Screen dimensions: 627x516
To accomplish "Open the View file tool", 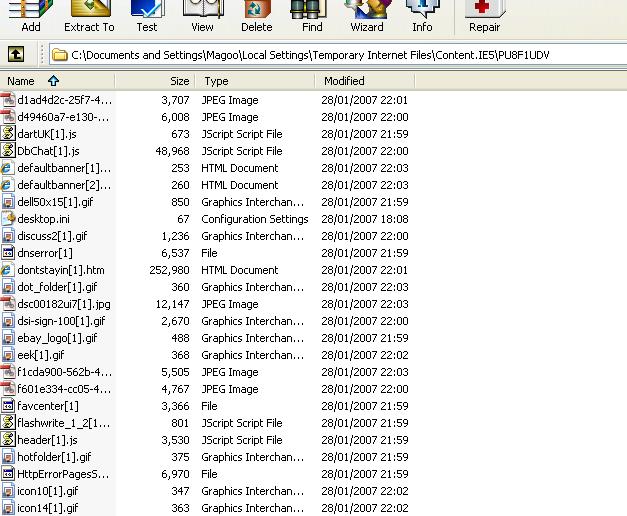I will point(202,14).
